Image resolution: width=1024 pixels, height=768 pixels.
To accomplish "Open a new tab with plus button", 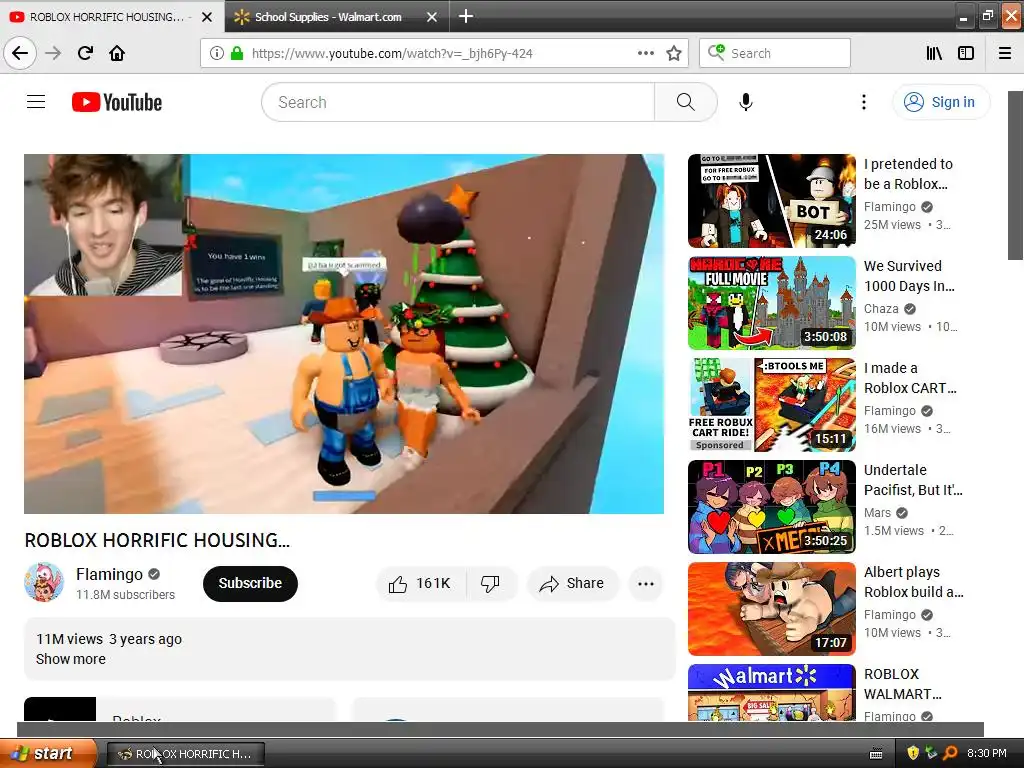I will [466, 16].
